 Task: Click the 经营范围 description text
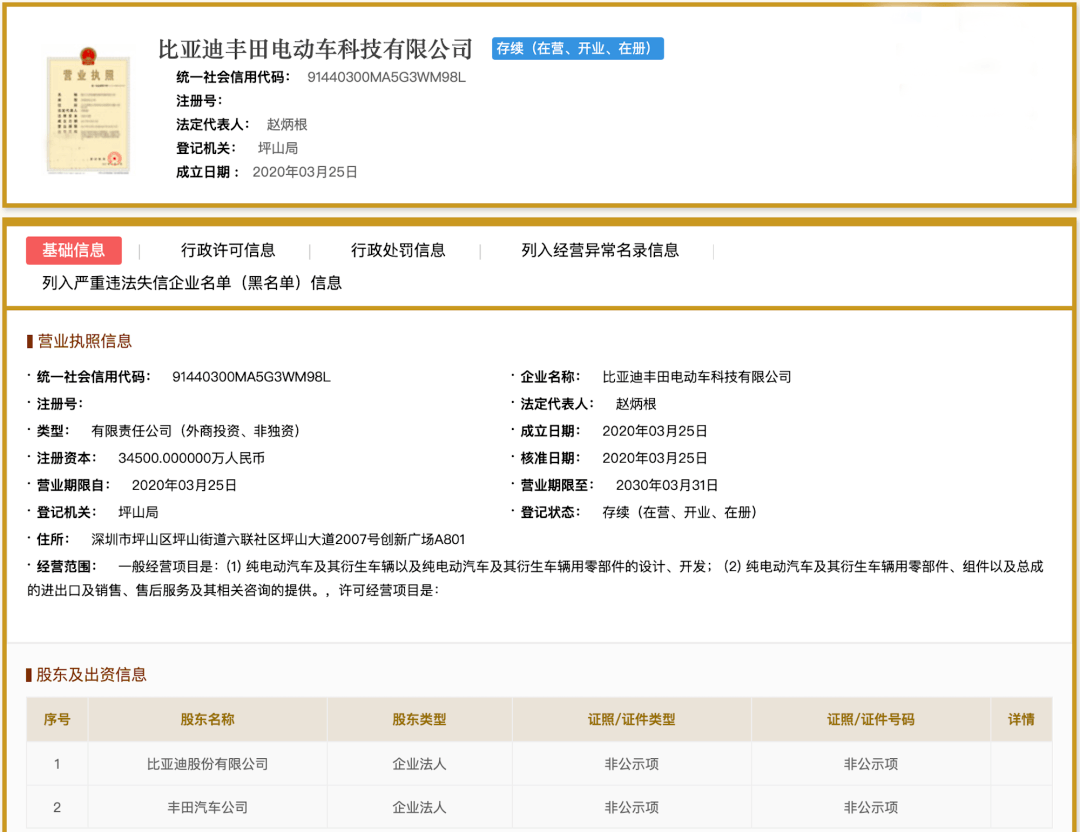[x=535, y=578]
